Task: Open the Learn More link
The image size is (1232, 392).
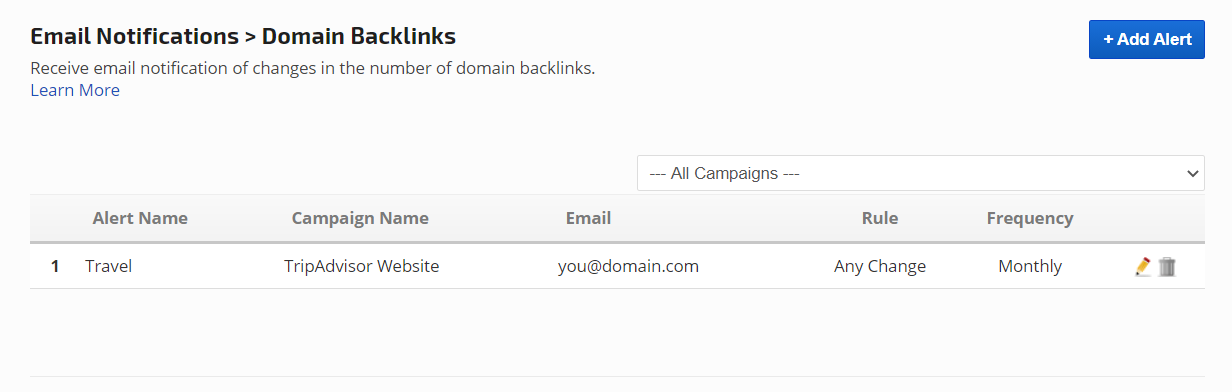Action: point(75,90)
